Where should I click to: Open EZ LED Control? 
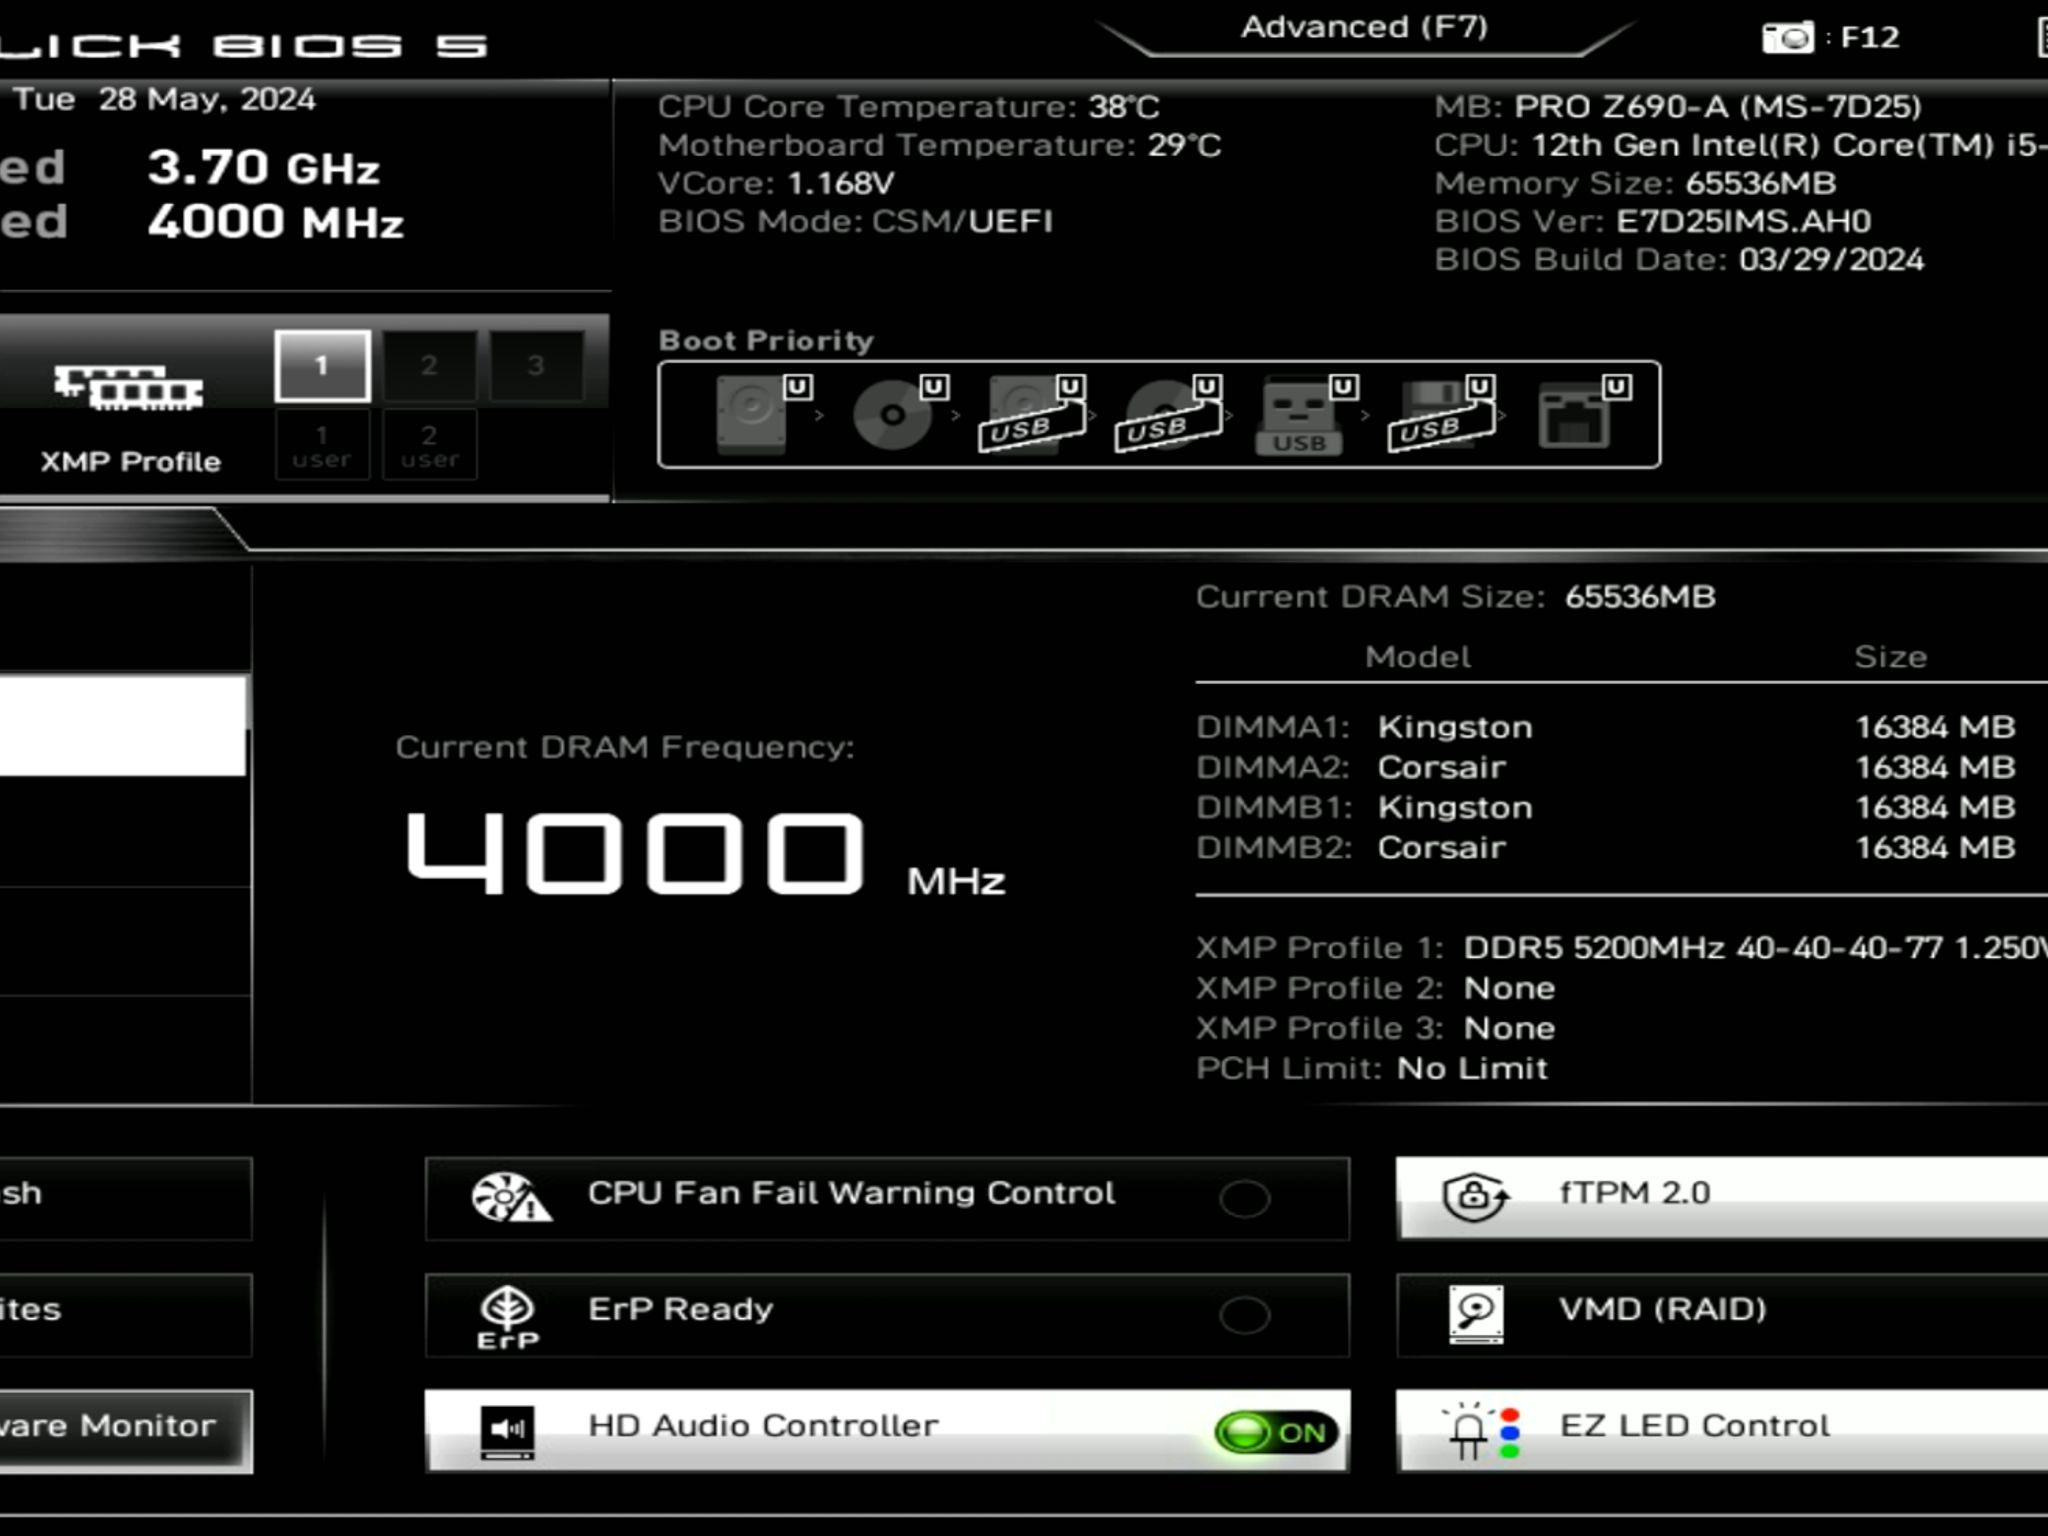coord(1722,1431)
